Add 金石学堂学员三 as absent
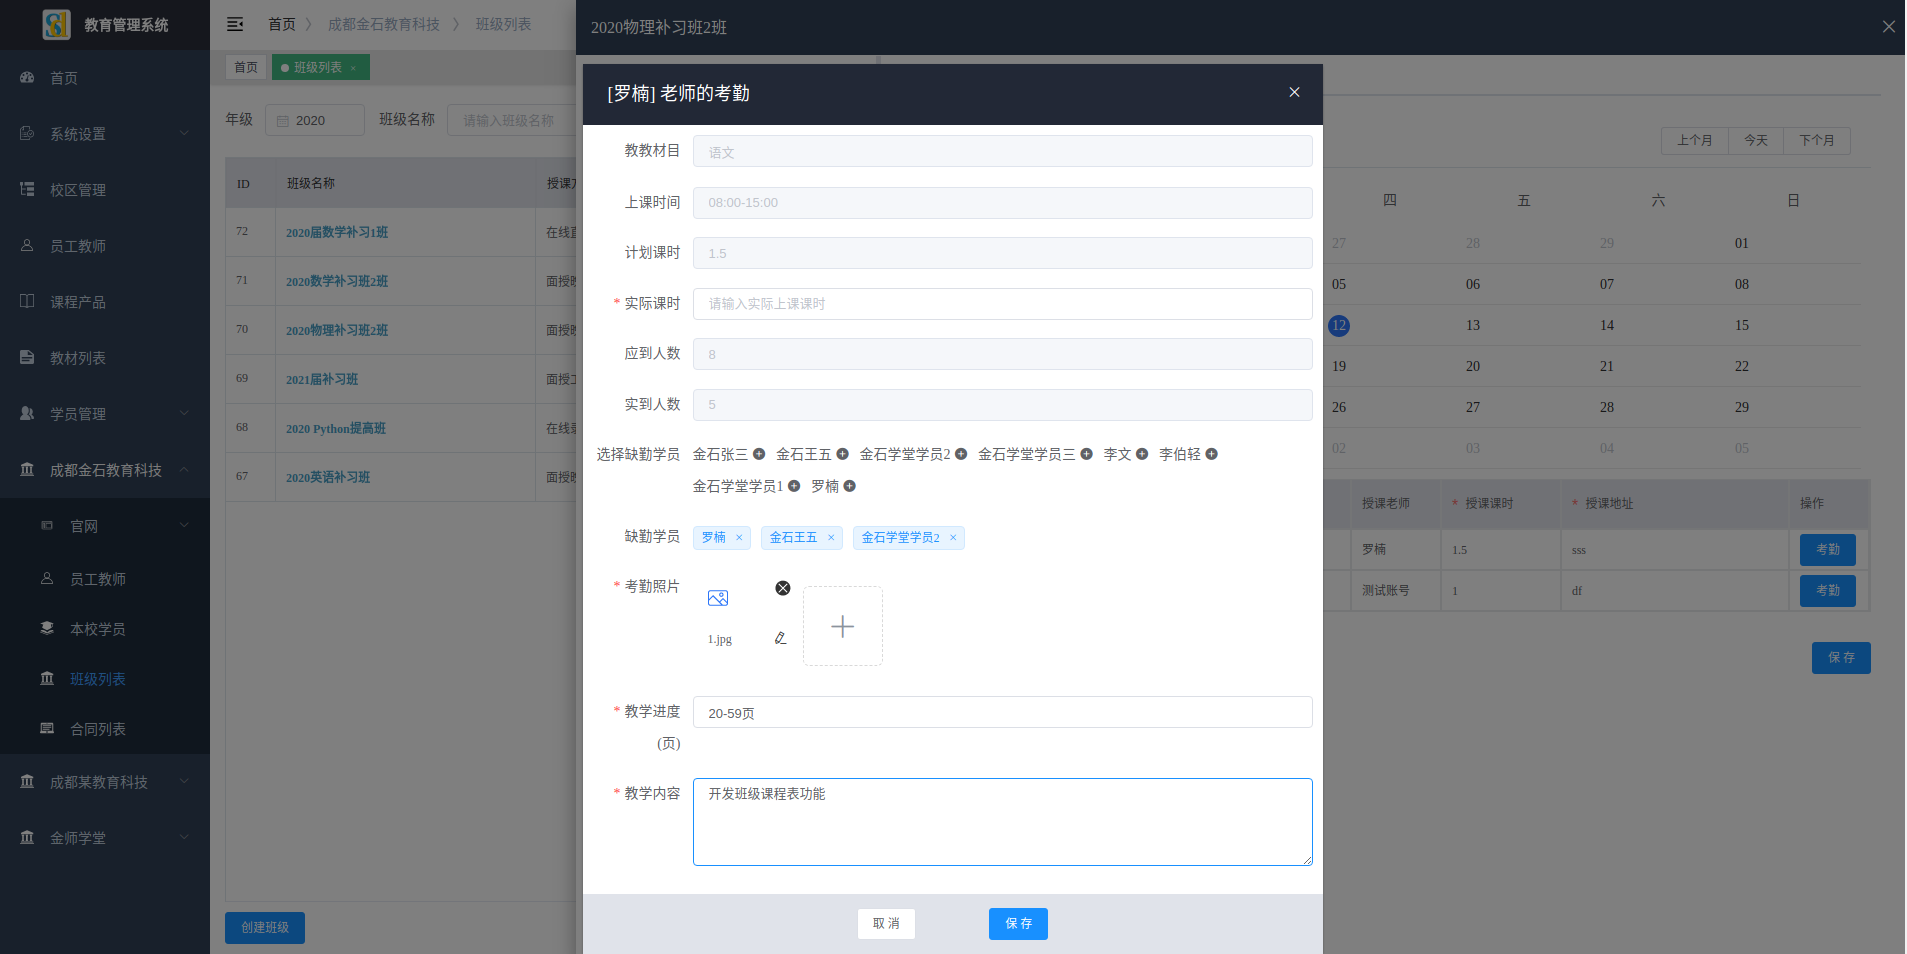 (x=1086, y=454)
